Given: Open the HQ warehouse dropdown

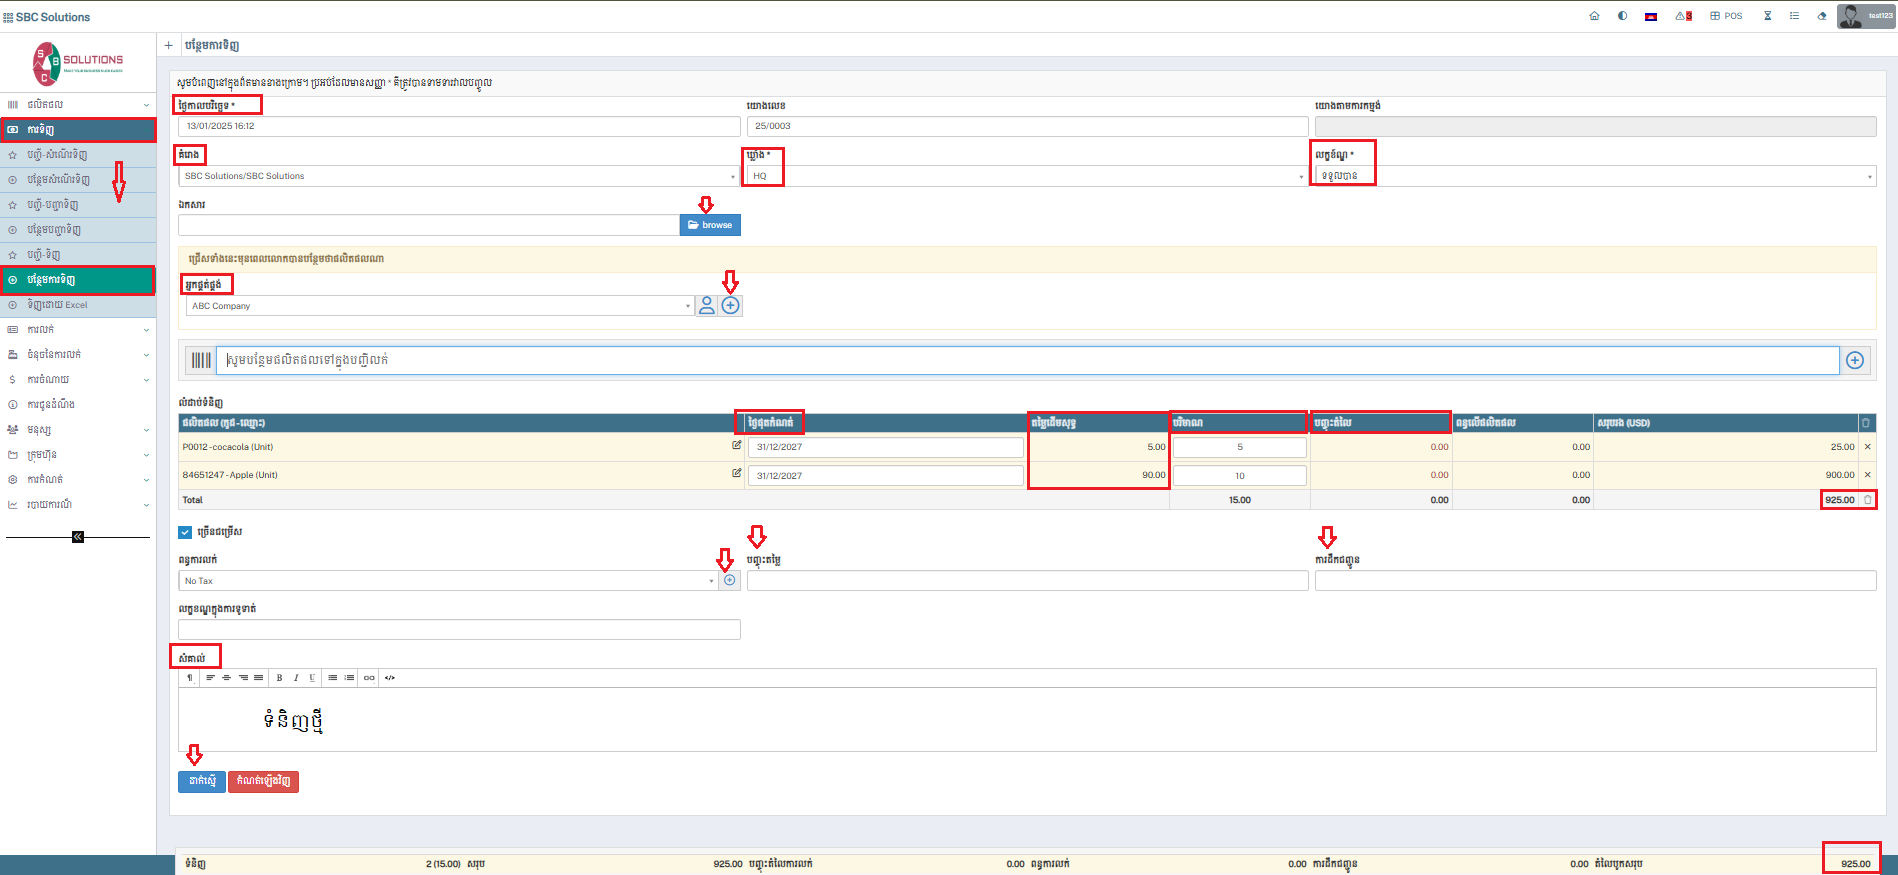Looking at the screenshot, I should click(1026, 176).
